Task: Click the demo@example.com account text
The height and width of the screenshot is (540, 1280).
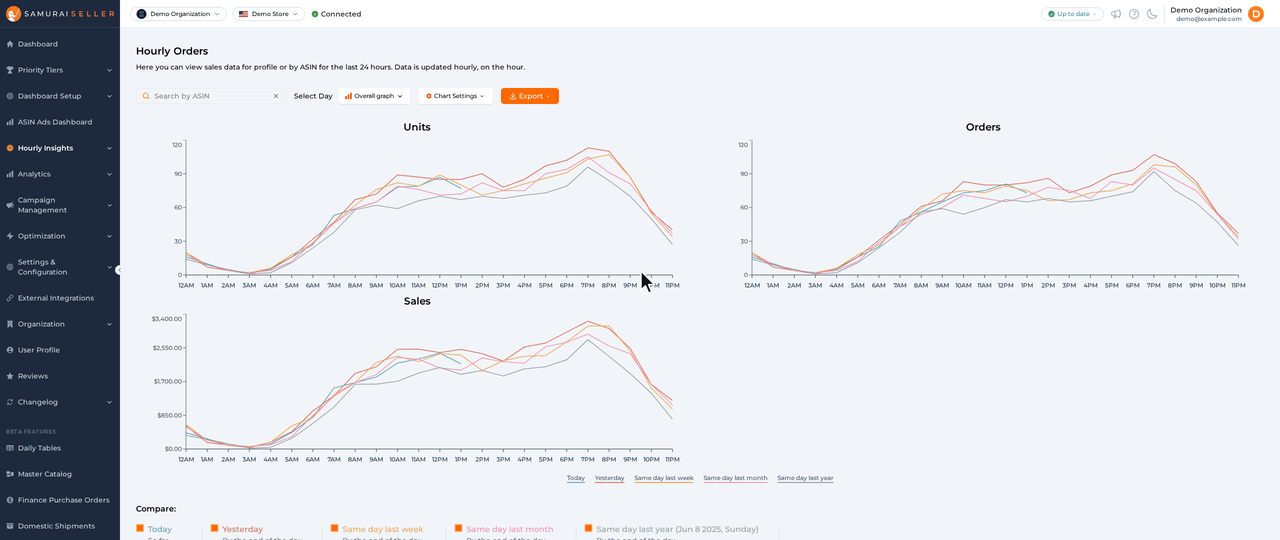Action: pos(1208,19)
